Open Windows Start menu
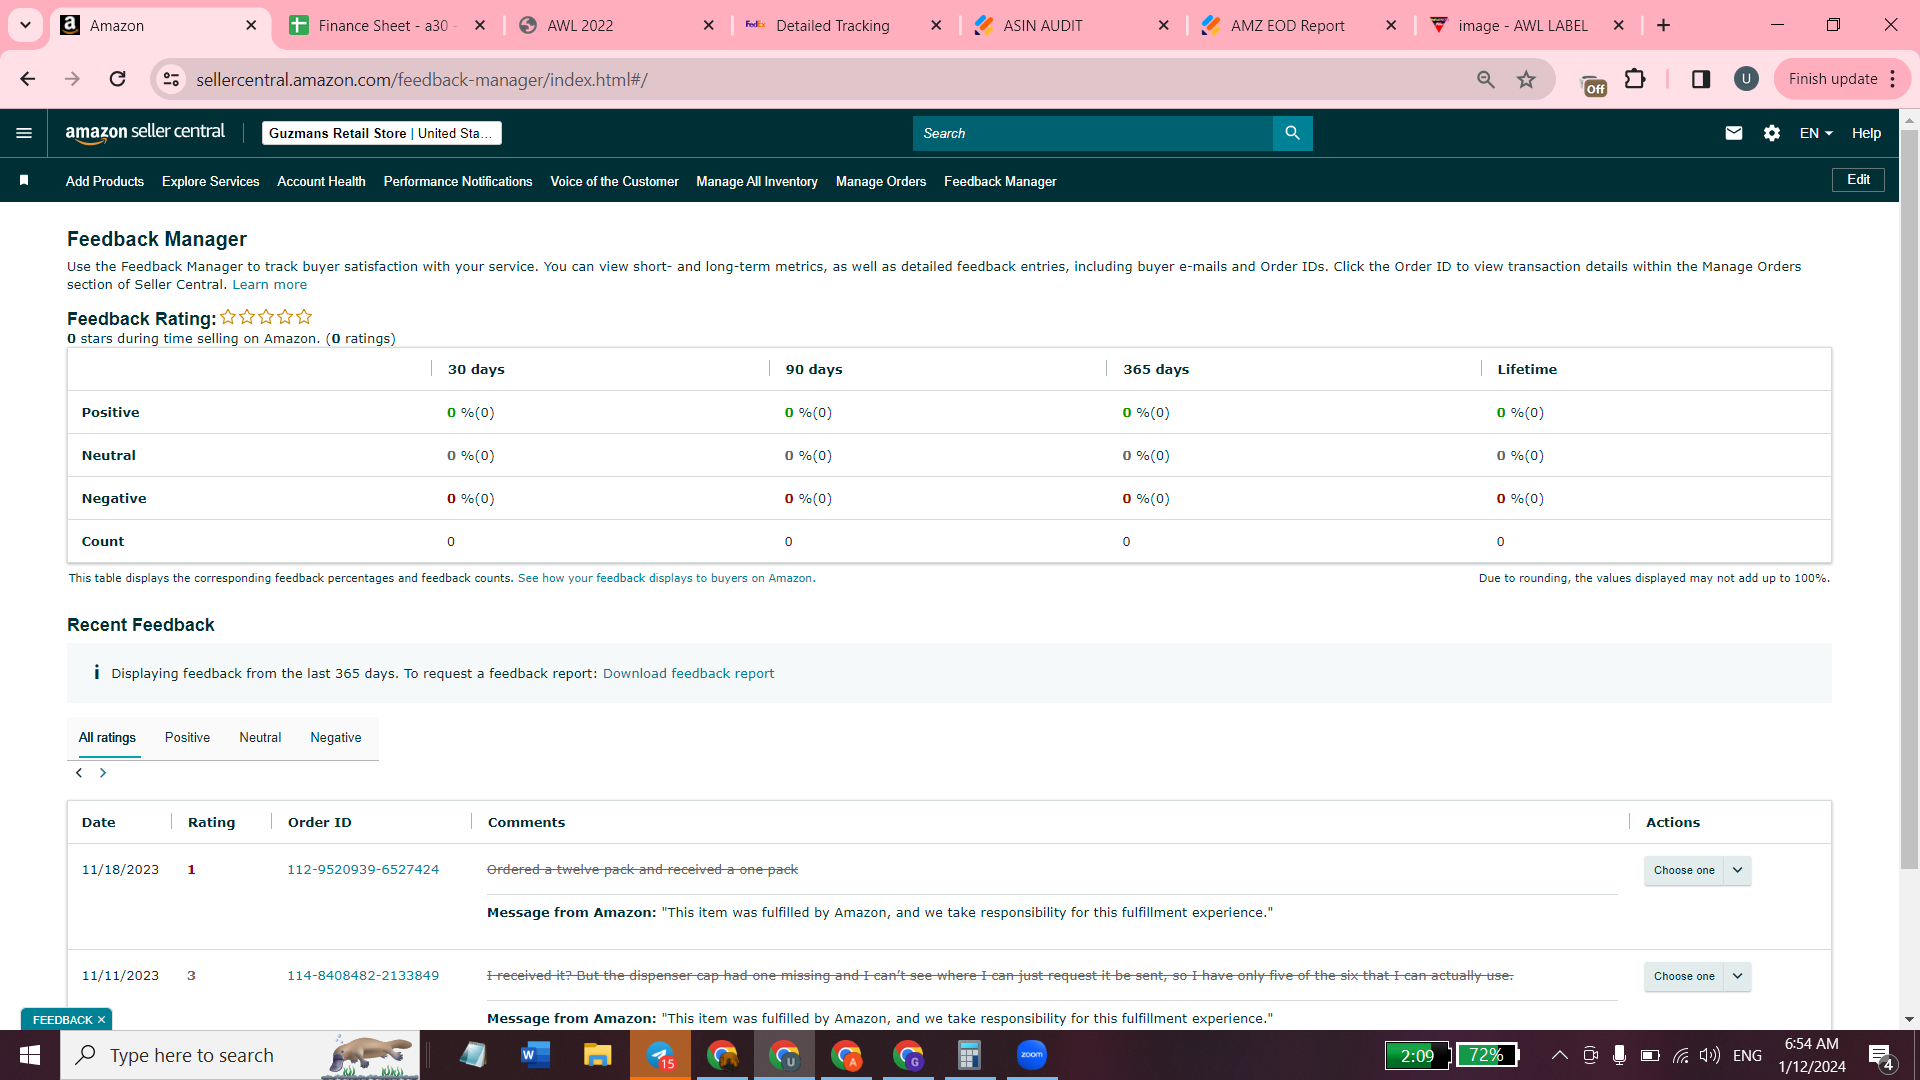 coord(30,1055)
